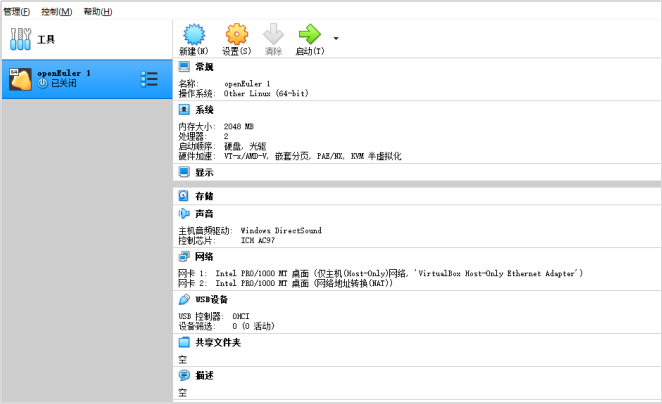Open the 控制(M) menu
The image size is (662, 404).
tap(57, 12)
